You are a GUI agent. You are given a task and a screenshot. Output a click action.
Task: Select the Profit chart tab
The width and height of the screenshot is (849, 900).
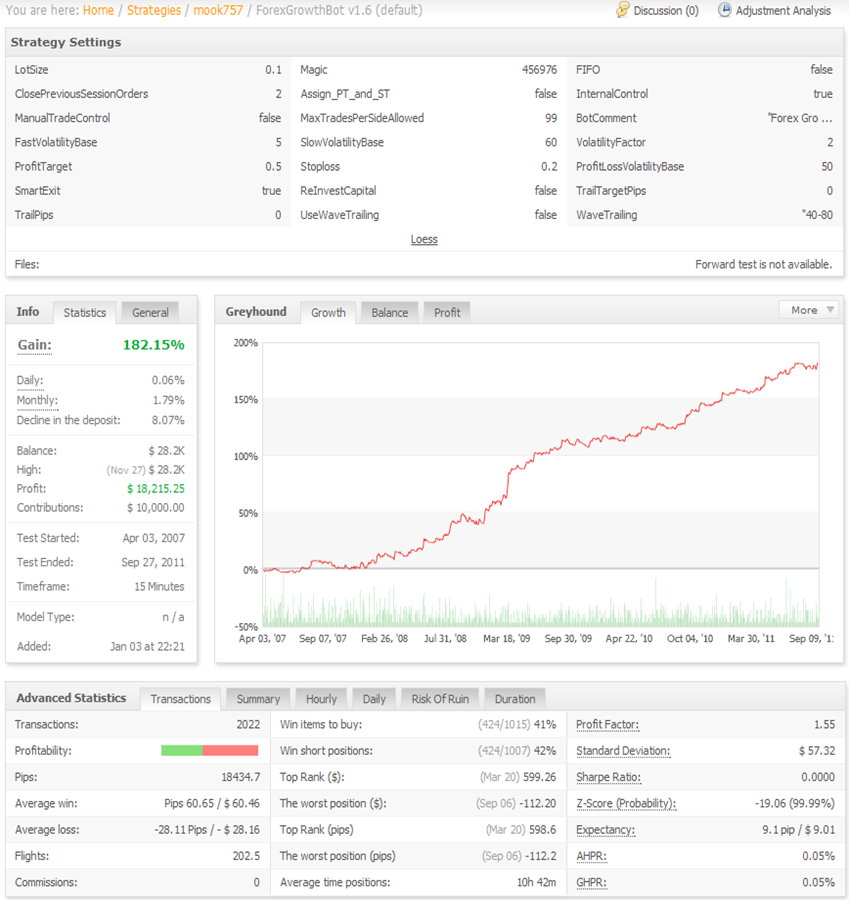pyautogui.click(x=447, y=312)
